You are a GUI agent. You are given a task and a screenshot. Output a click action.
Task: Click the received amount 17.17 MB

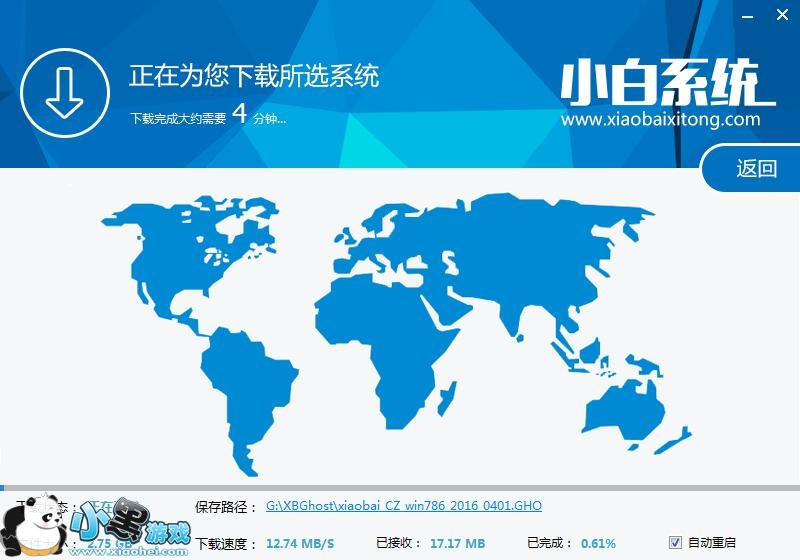(457, 544)
